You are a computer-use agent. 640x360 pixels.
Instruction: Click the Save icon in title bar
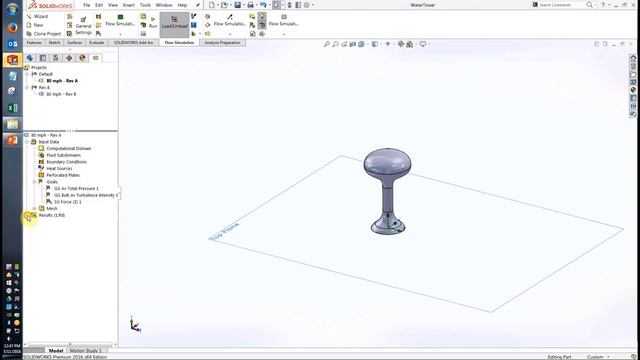[237, 5]
